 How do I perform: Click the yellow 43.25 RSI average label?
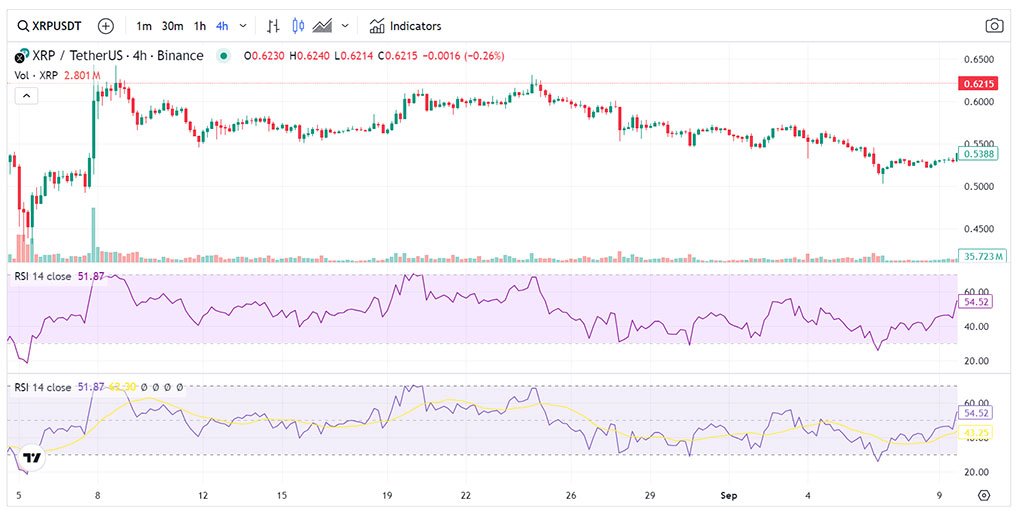[x=976, y=433]
